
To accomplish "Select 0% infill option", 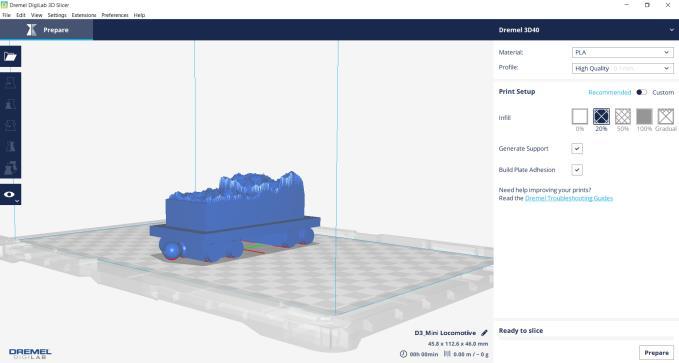I will click(579, 116).
